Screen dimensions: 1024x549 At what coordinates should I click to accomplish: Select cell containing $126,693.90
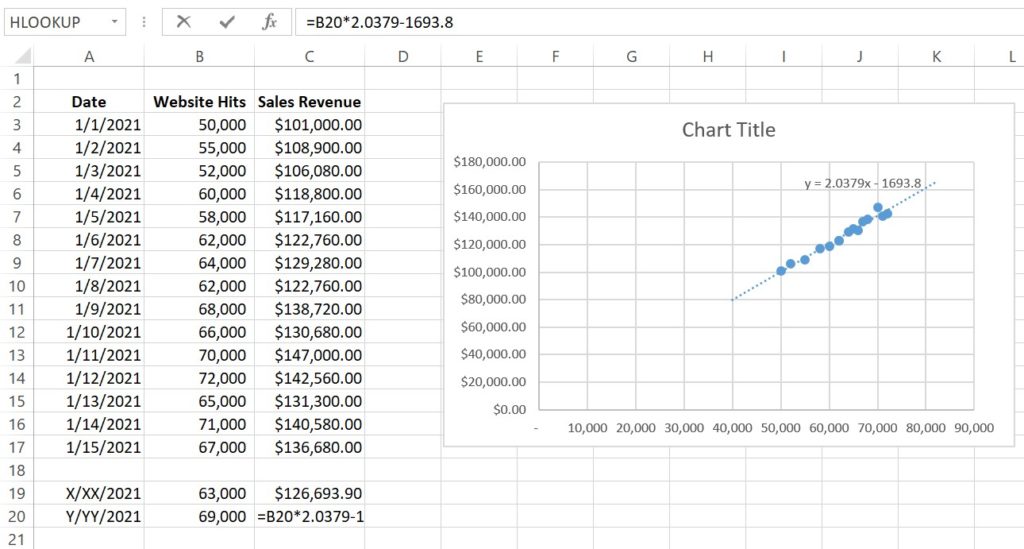click(309, 493)
